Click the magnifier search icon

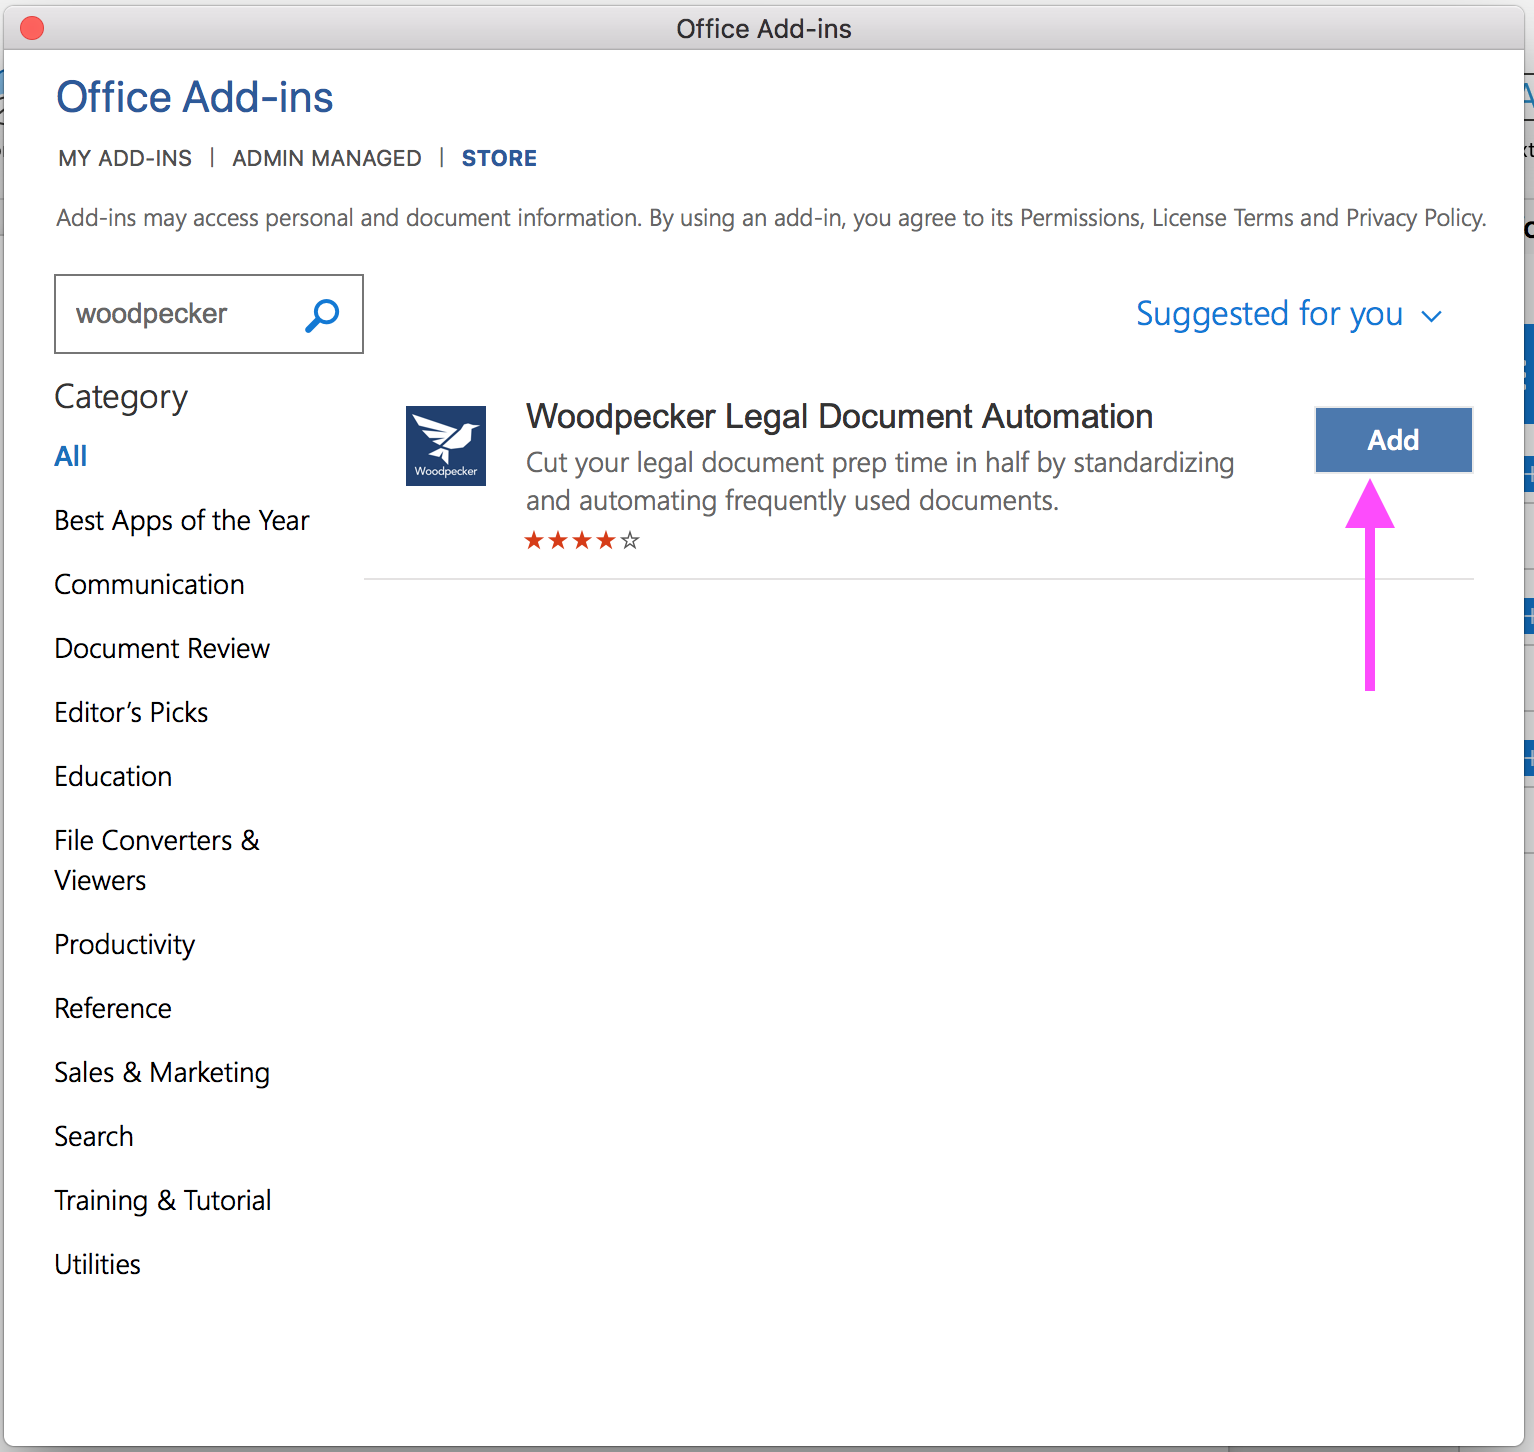[322, 315]
